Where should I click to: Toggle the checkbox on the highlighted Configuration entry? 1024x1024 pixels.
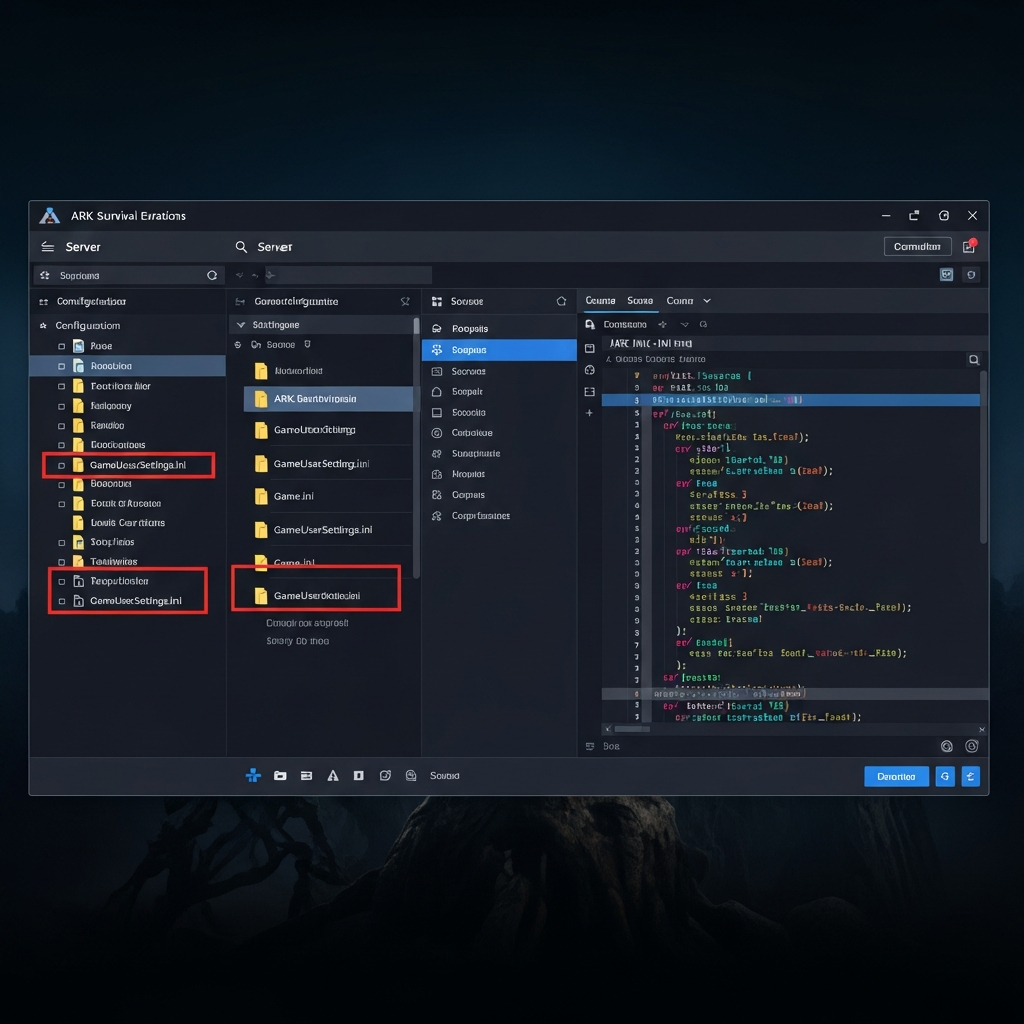pyautogui.click(x=60, y=366)
